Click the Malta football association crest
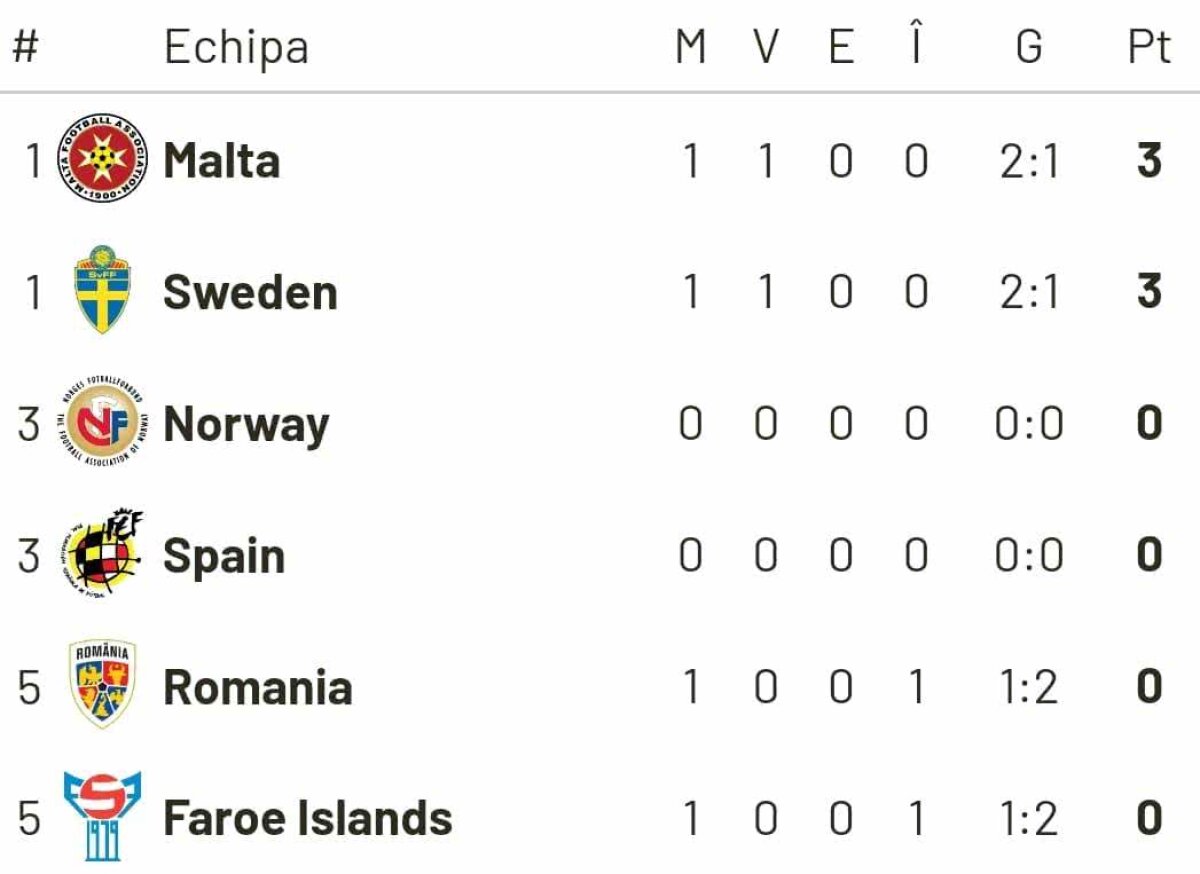The image size is (1200, 874). click(x=100, y=158)
